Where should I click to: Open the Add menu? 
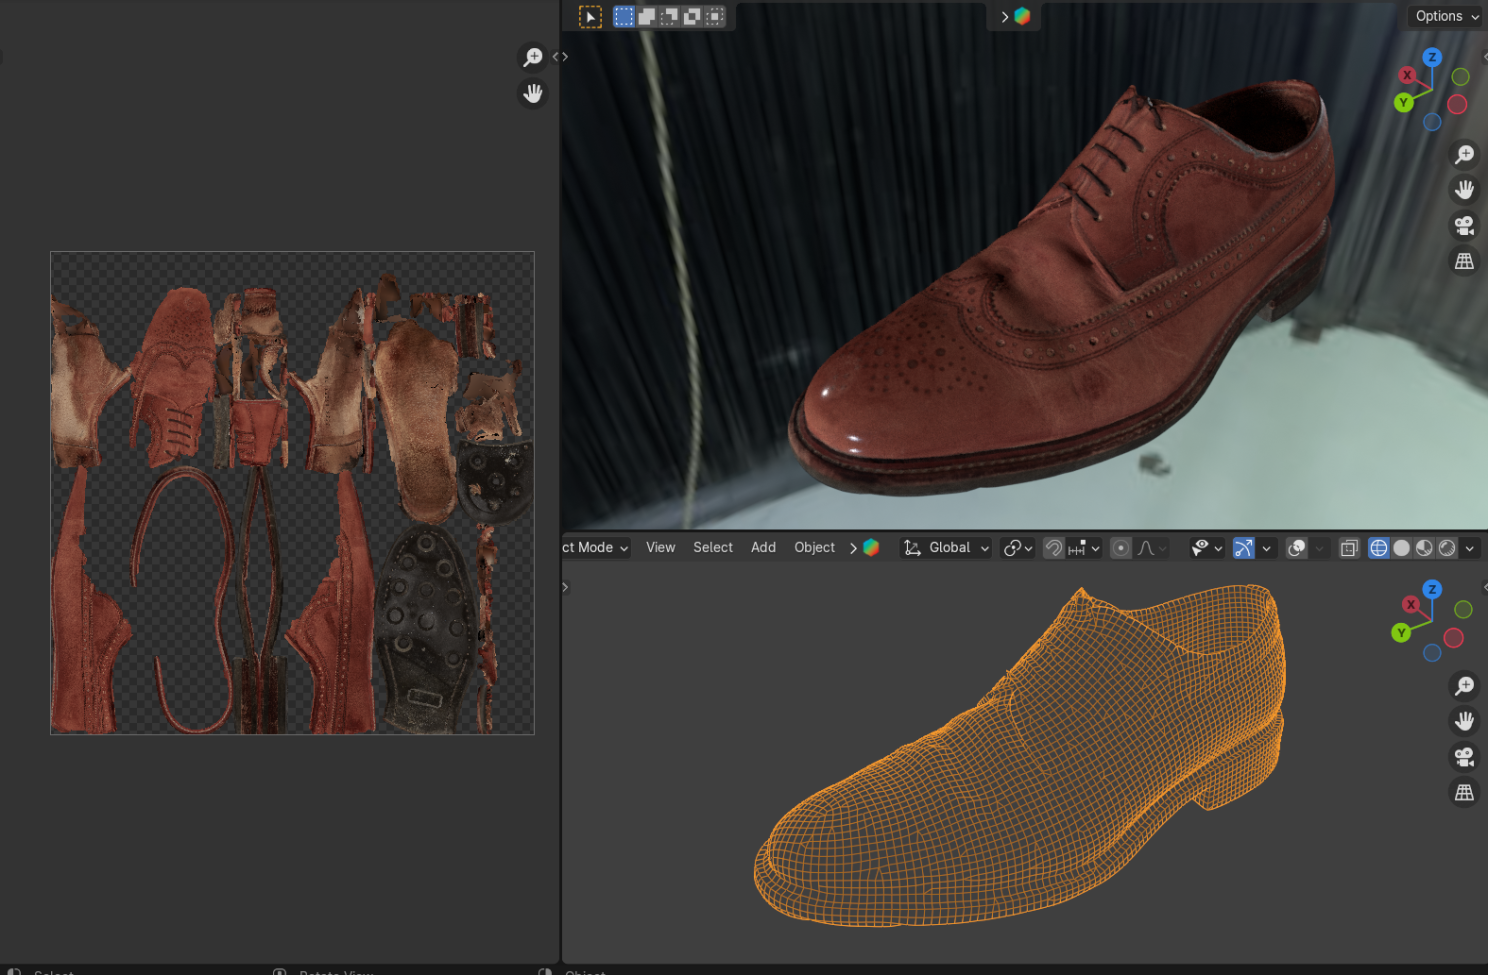pyautogui.click(x=763, y=548)
